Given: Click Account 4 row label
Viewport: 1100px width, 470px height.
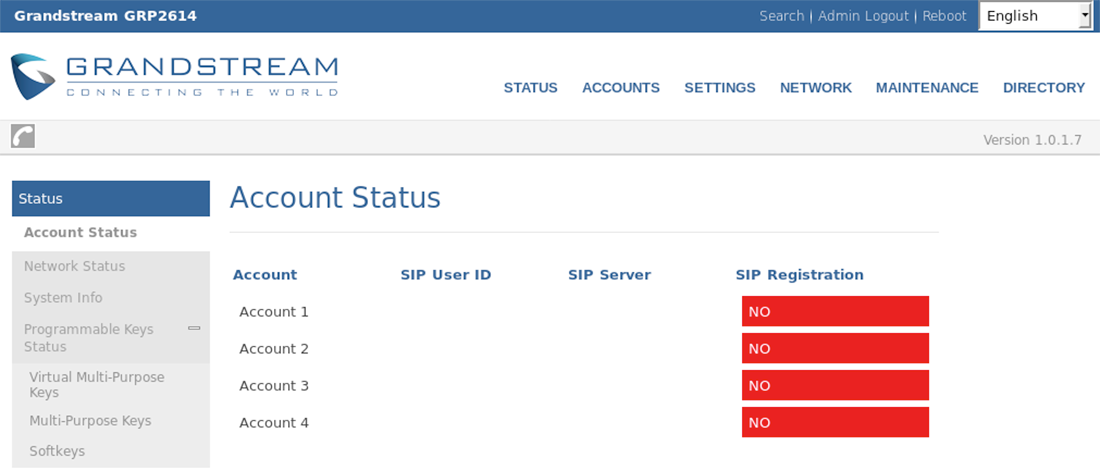Looking at the screenshot, I should (x=274, y=423).
